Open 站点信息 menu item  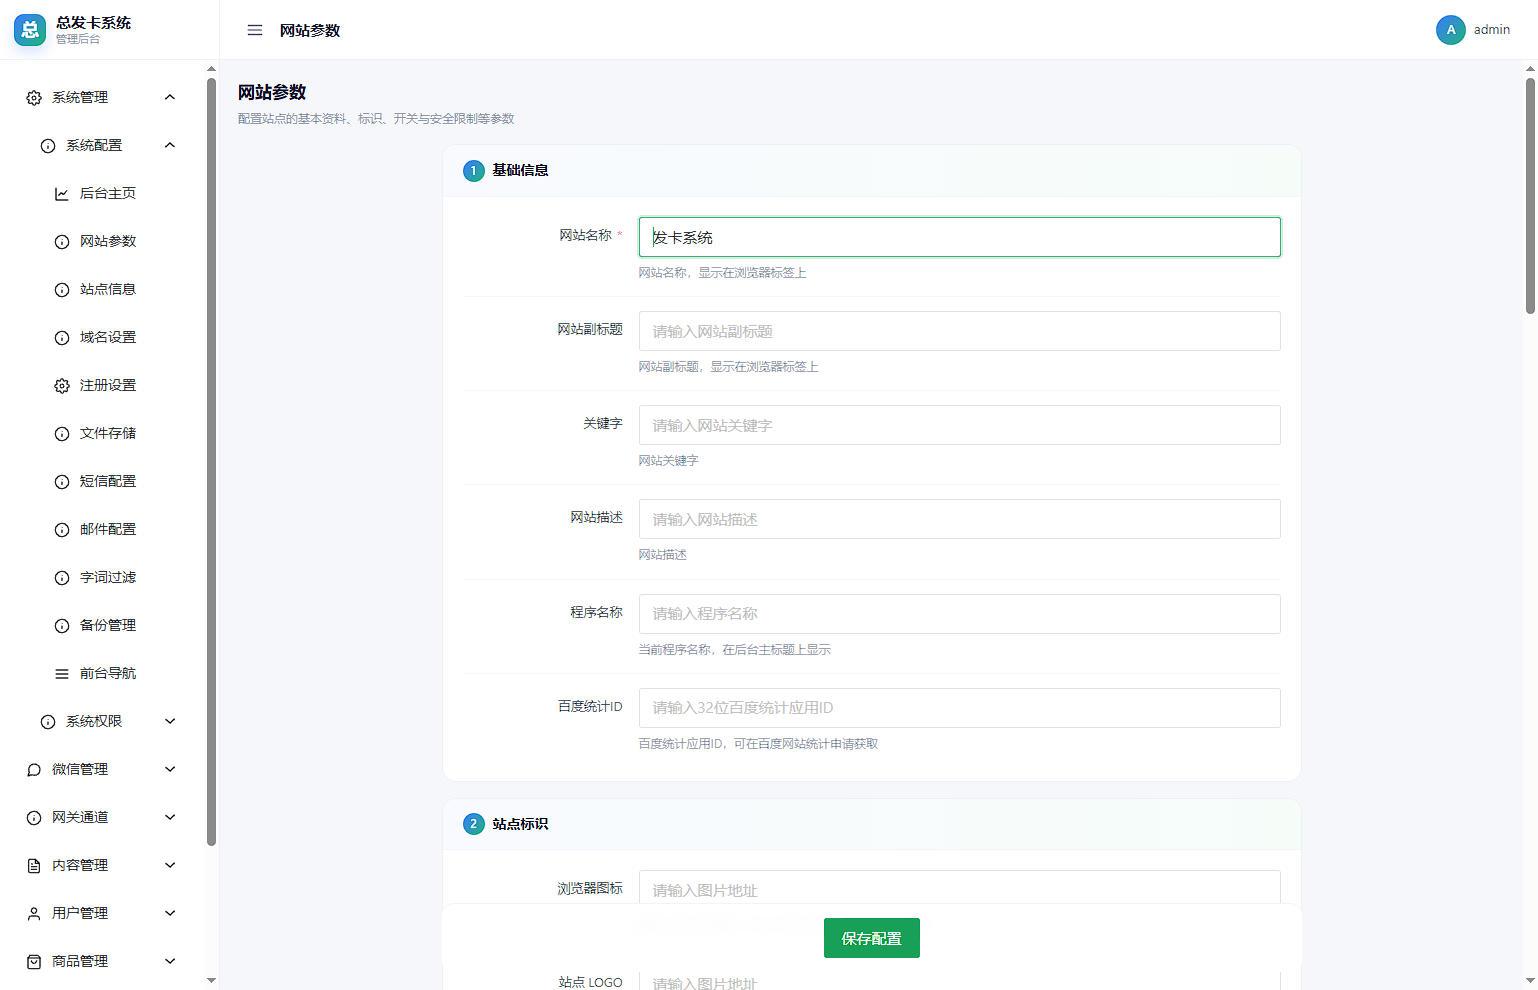pyautogui.click(x=108, y=289)
